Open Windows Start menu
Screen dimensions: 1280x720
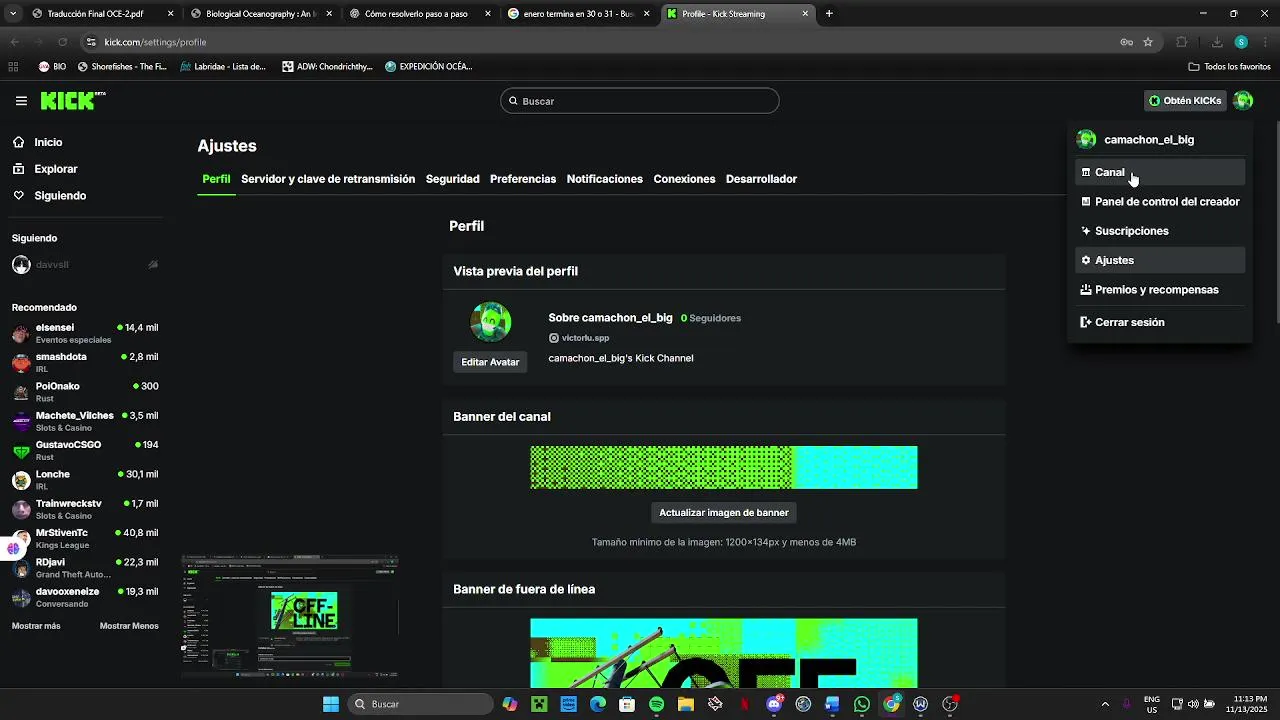click(x=330, y=704)
